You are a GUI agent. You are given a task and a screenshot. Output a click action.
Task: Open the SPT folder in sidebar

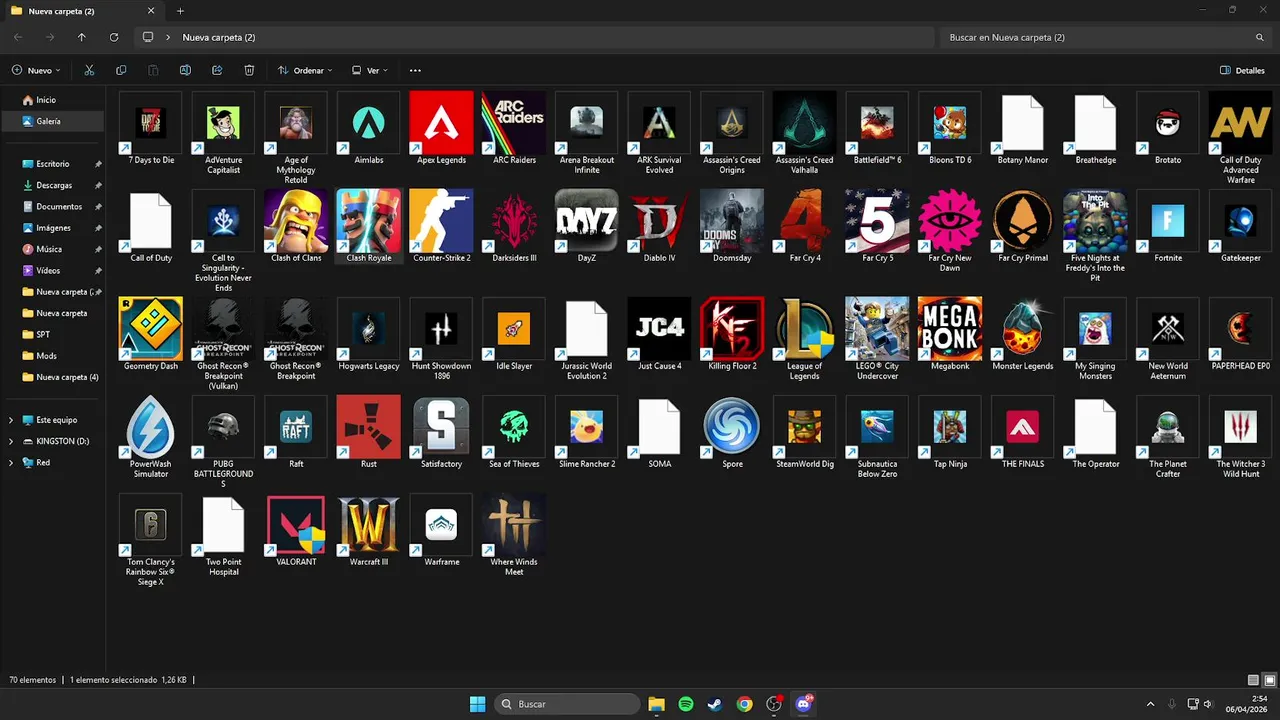click(x=43, y=334)
